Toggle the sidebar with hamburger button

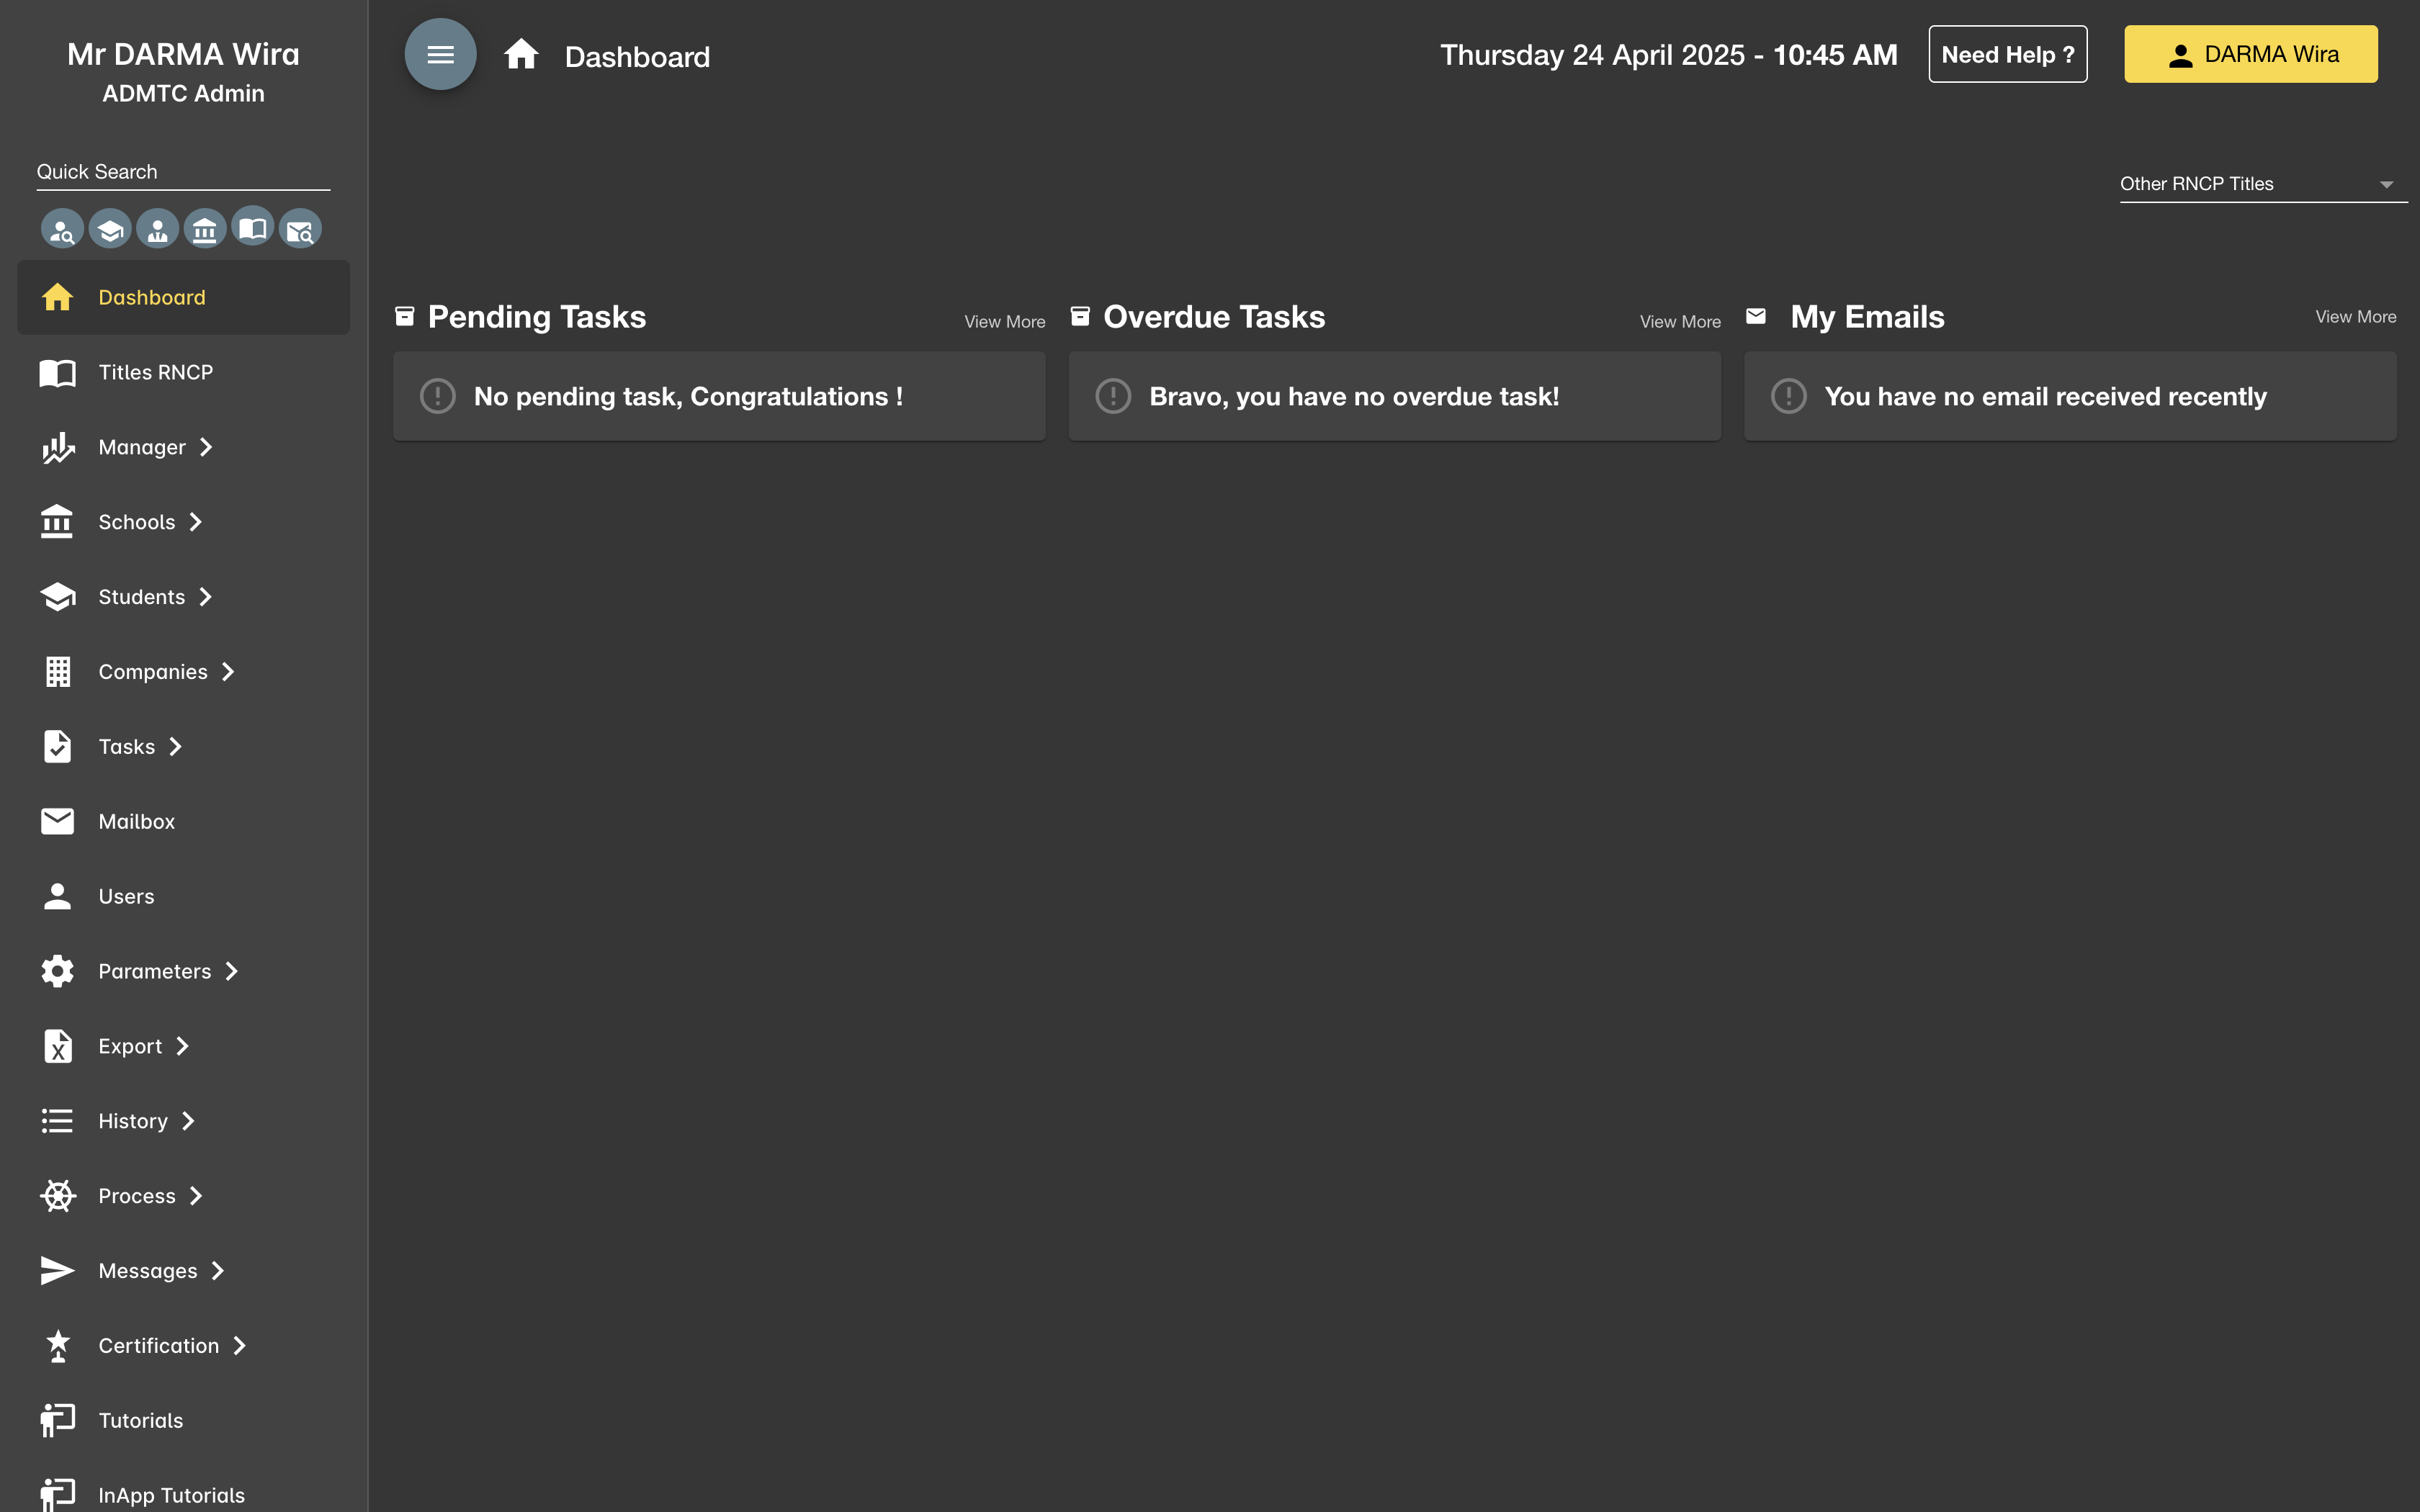[x=440, y=55]
